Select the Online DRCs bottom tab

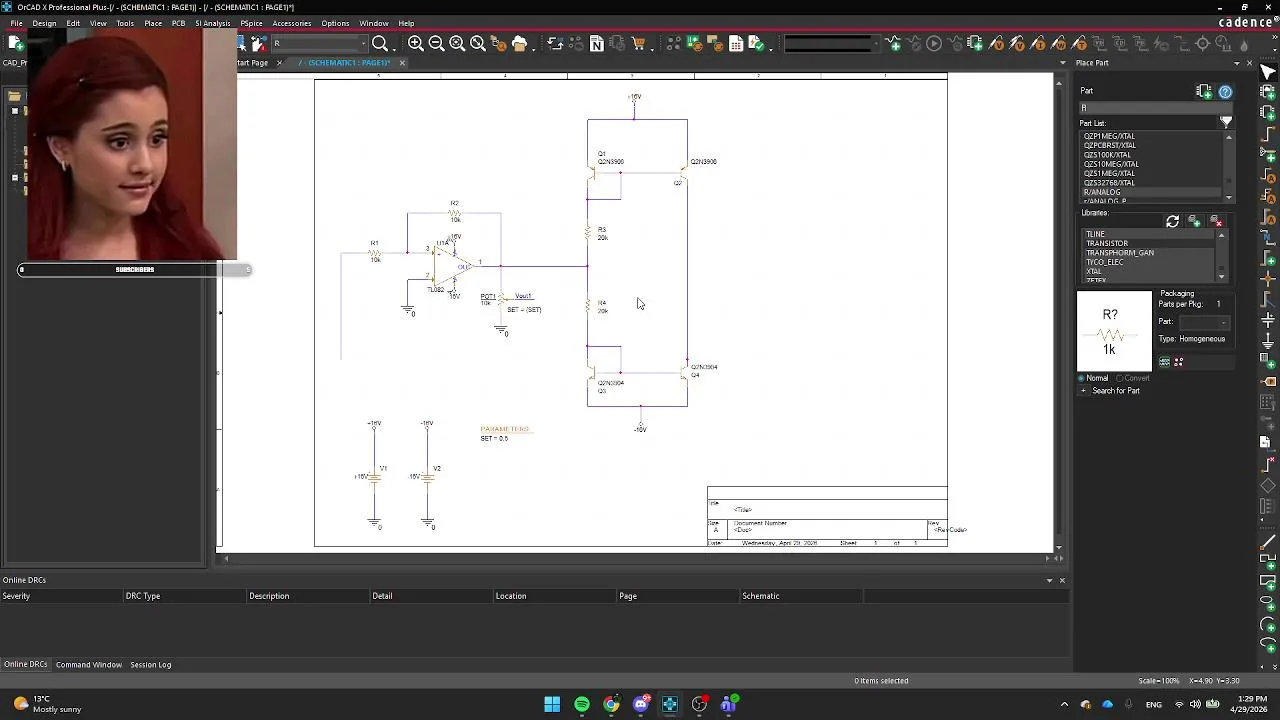(25, 665)
